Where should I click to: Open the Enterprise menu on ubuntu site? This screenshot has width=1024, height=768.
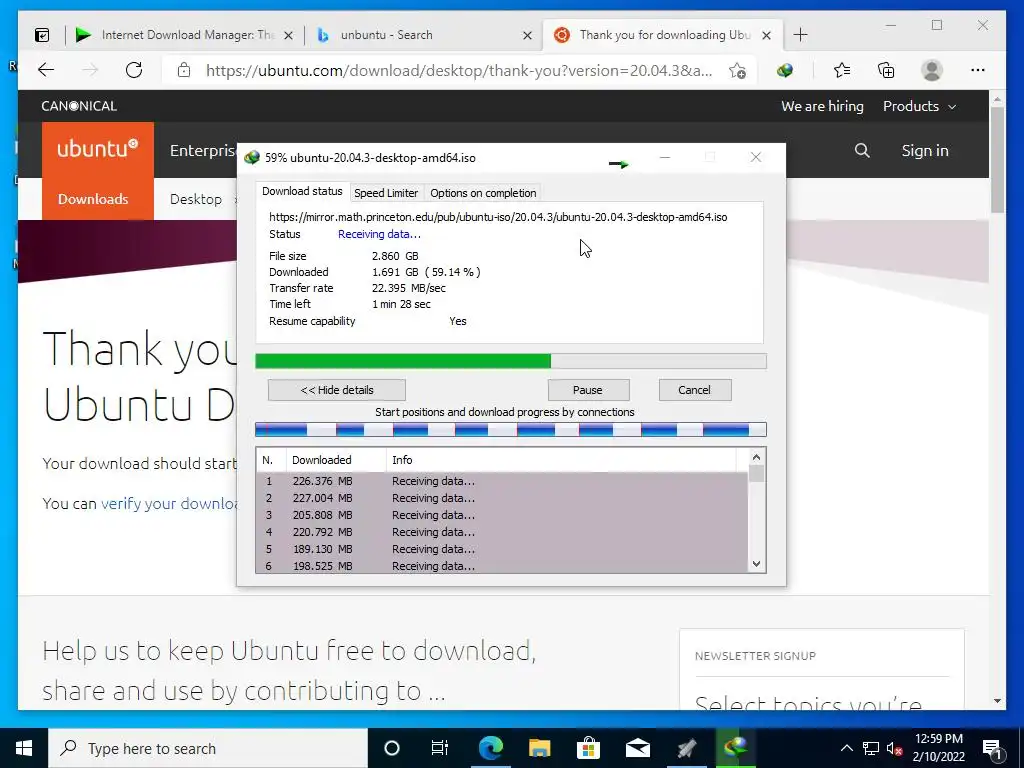click(x=202, y=151)
